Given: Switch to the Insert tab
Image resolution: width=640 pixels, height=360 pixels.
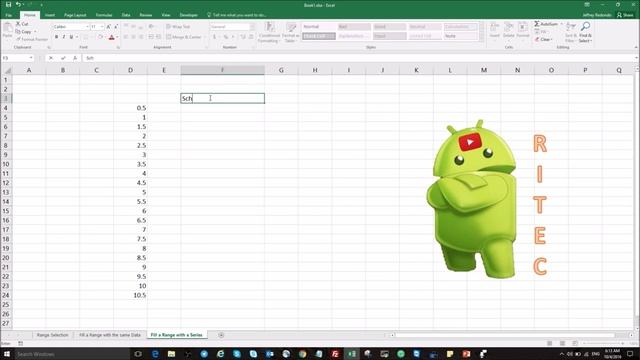Looking at the screenshot, I should click(x=50, y=15).
